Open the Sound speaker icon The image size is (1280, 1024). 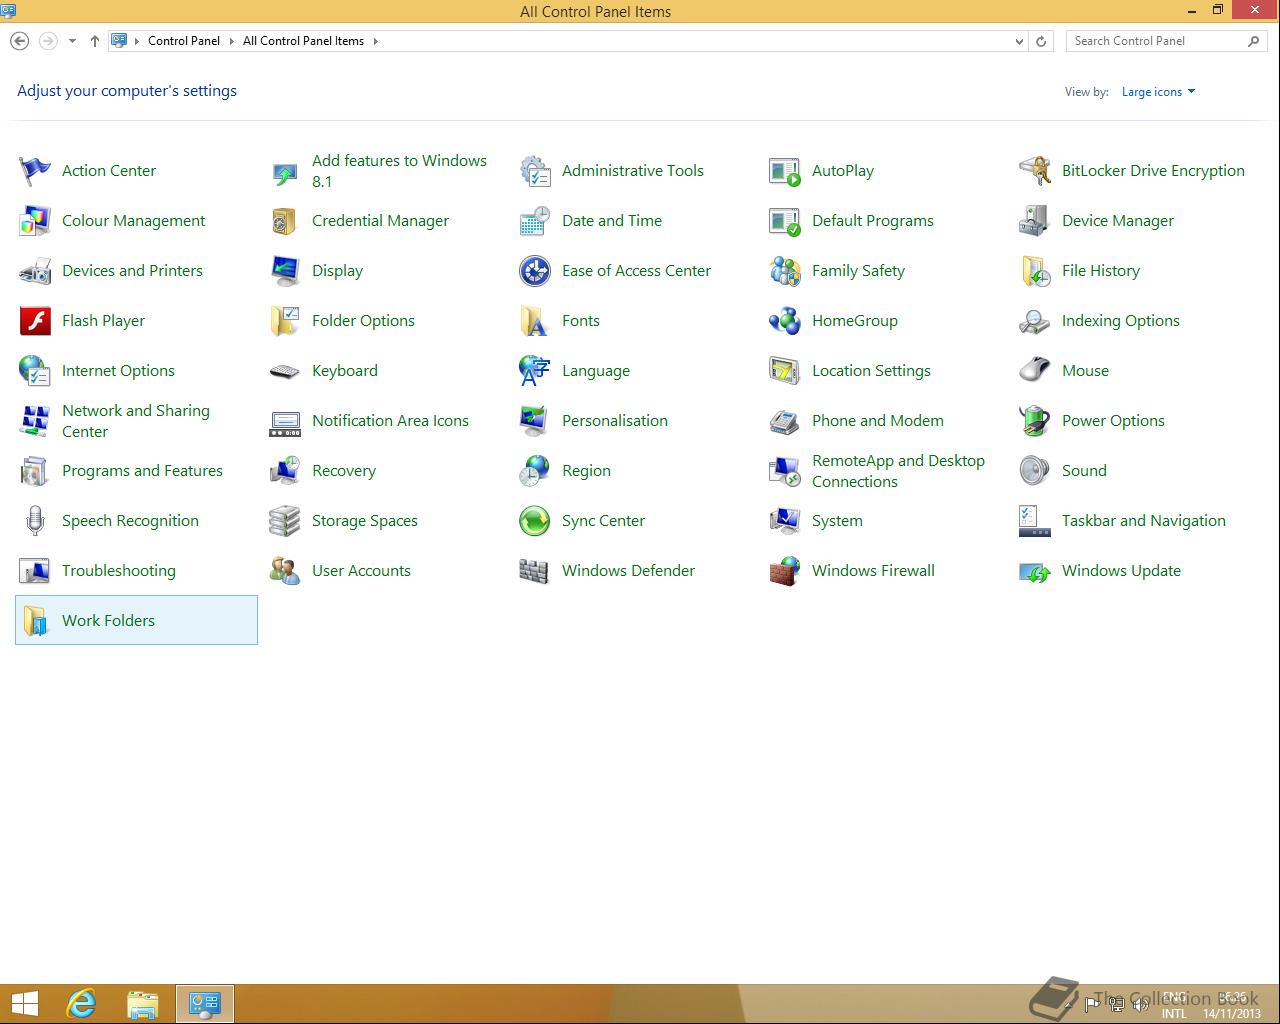[1035, 471]
